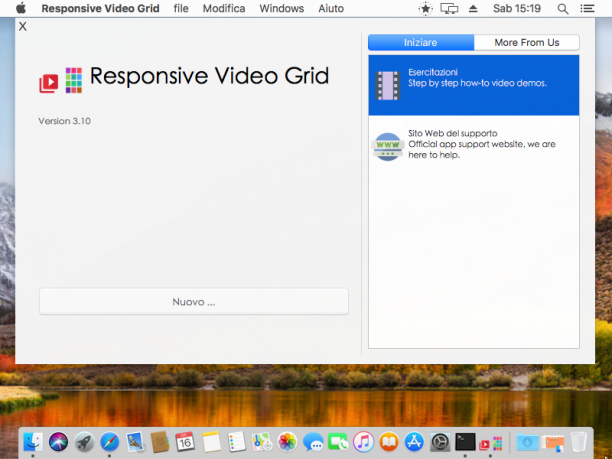Open the Apple menu
This screenshot has height=459, width=612.
click(x=21, y=8)
